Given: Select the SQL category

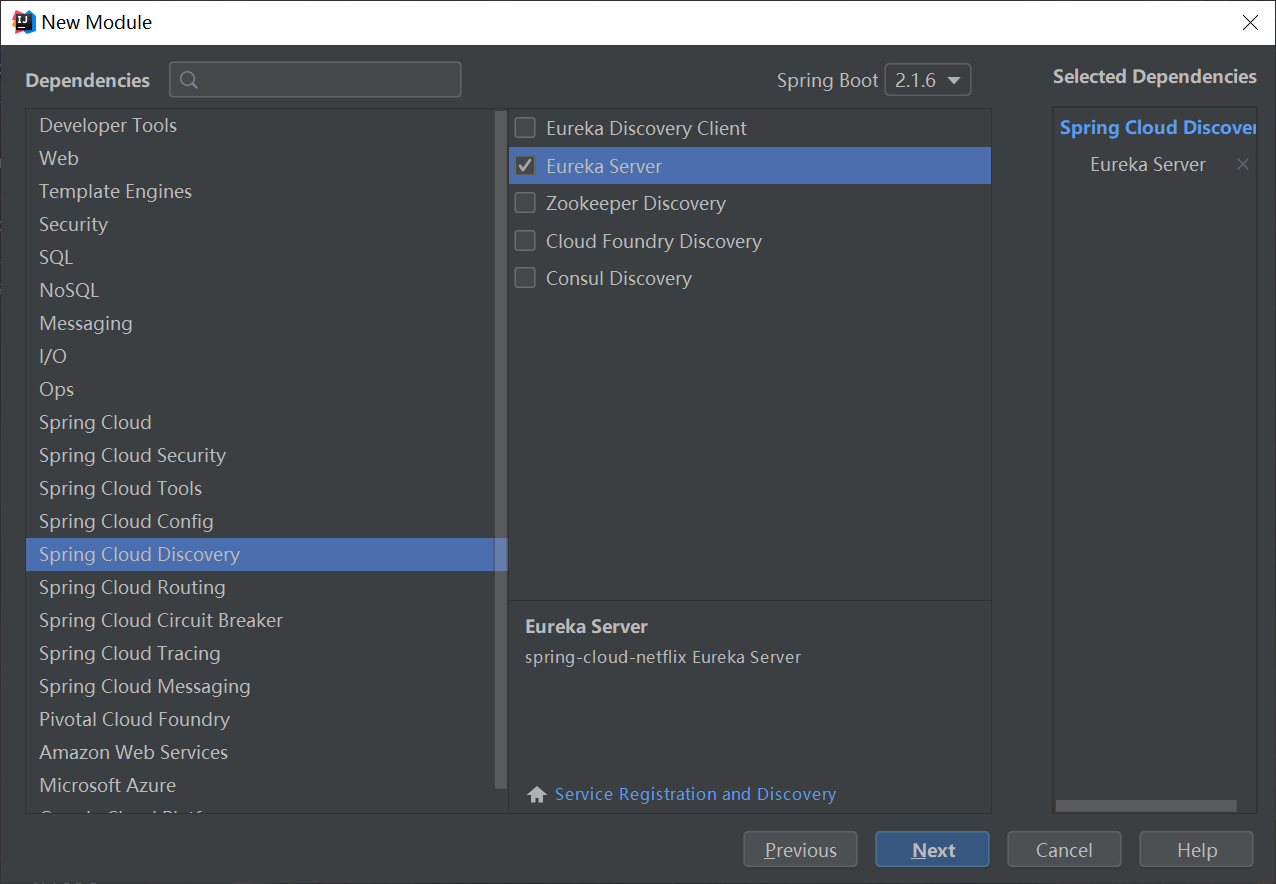Looking at the screenshot, I should (260, 257).
